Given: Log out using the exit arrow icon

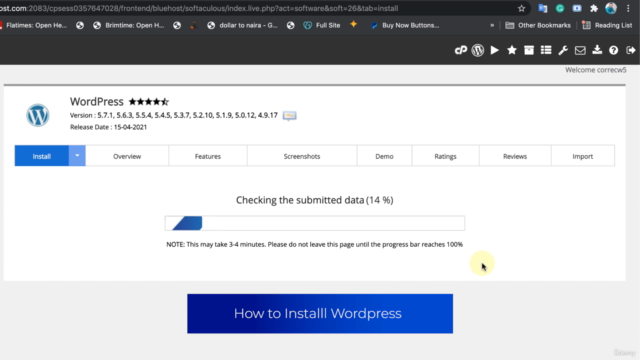Looking at the screenshot, I should point(631,50).
